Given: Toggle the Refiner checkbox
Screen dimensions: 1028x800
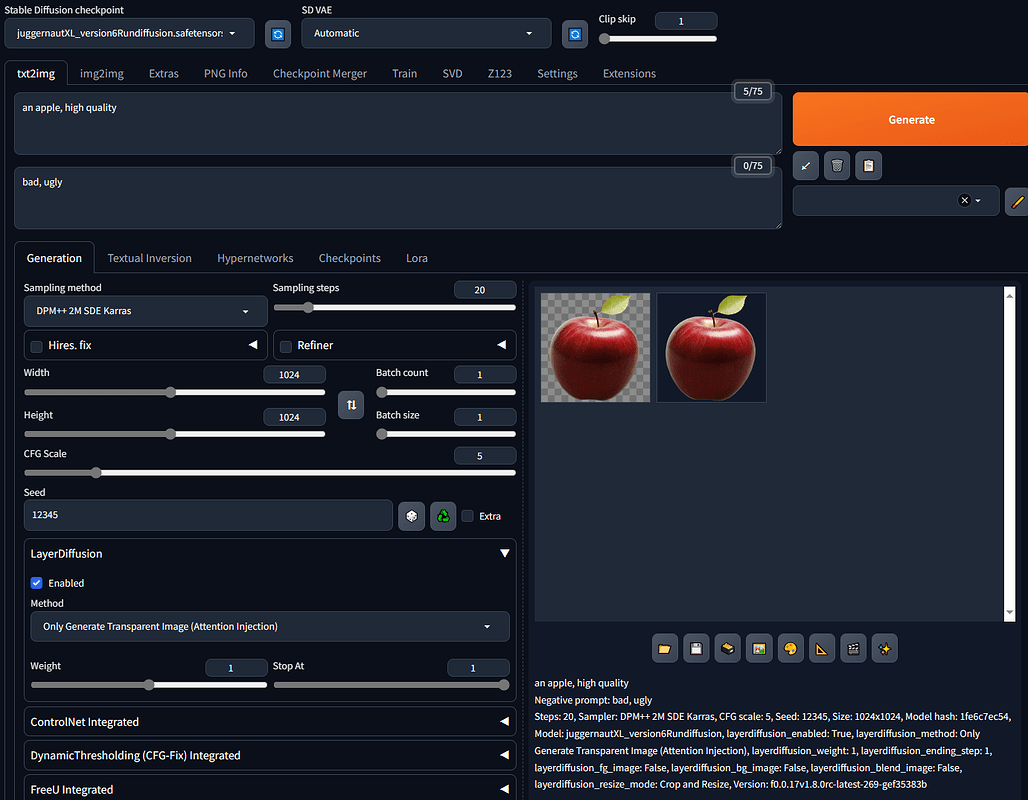Looking at the screenshot, I should point(286,346).
